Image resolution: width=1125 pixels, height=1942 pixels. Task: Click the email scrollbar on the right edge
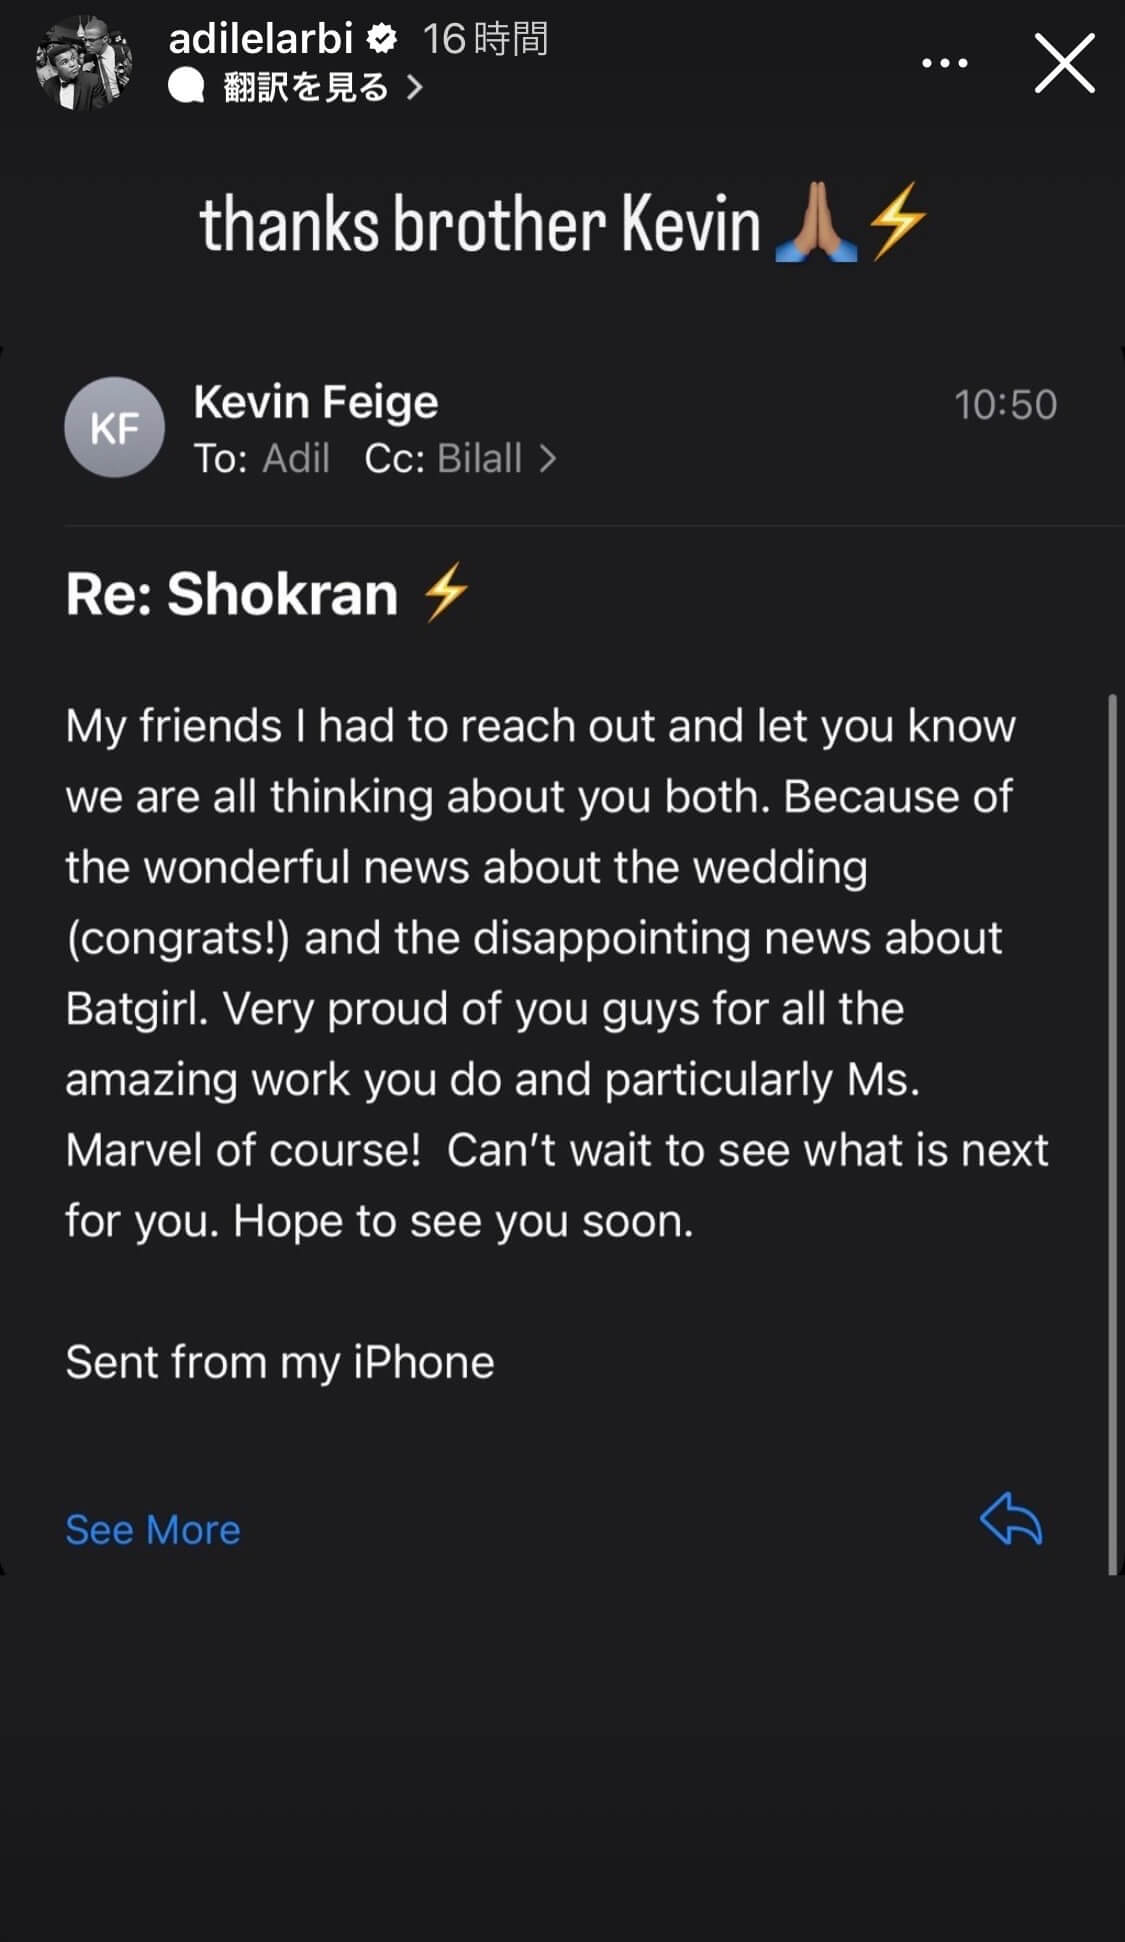(1112, 1134)
